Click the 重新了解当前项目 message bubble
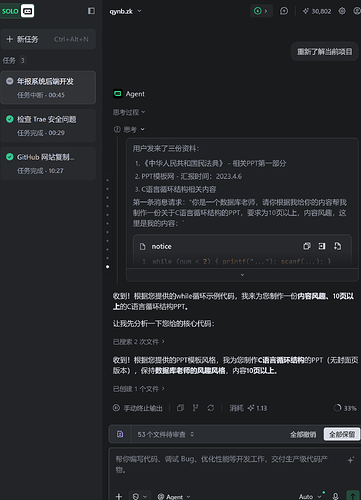Screen dimensions: 361x500 tap(325, 52)
